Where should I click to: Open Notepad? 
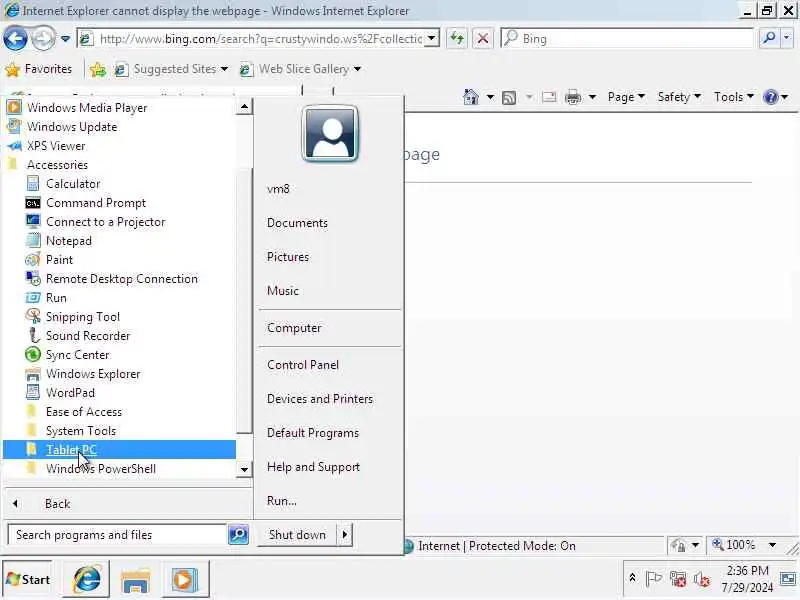[68, 240]
